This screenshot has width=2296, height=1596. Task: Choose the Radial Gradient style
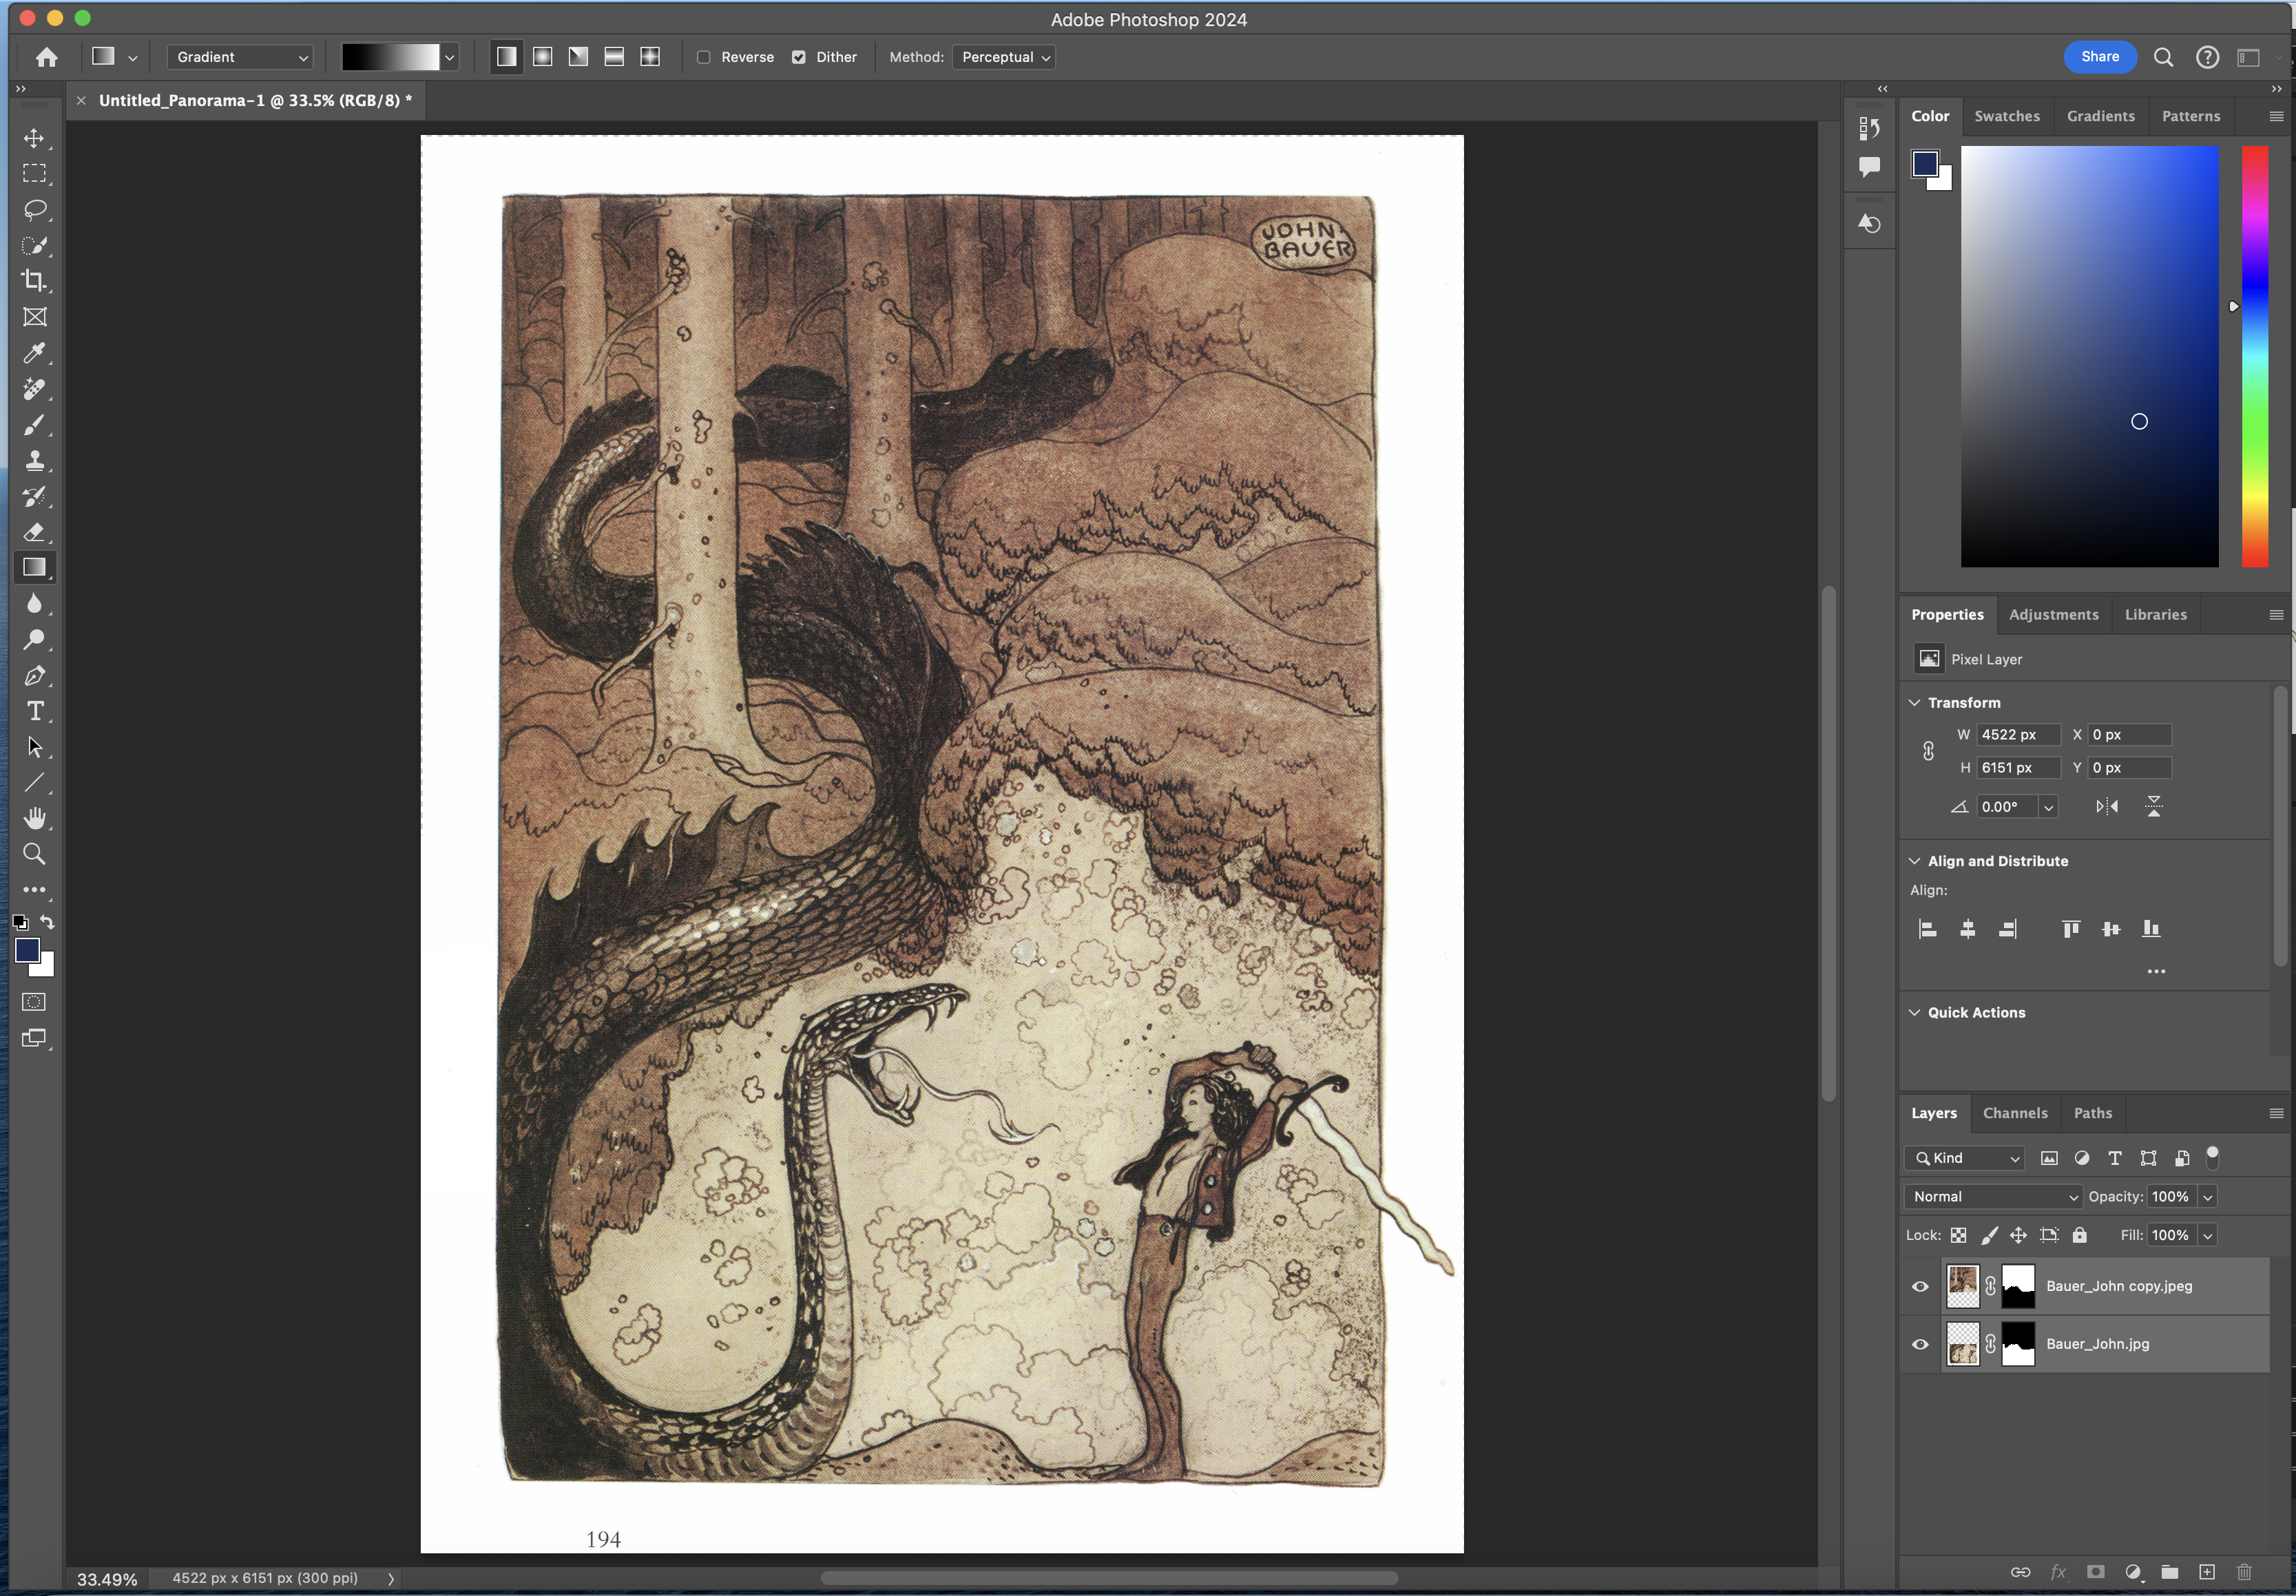point(543,57)
